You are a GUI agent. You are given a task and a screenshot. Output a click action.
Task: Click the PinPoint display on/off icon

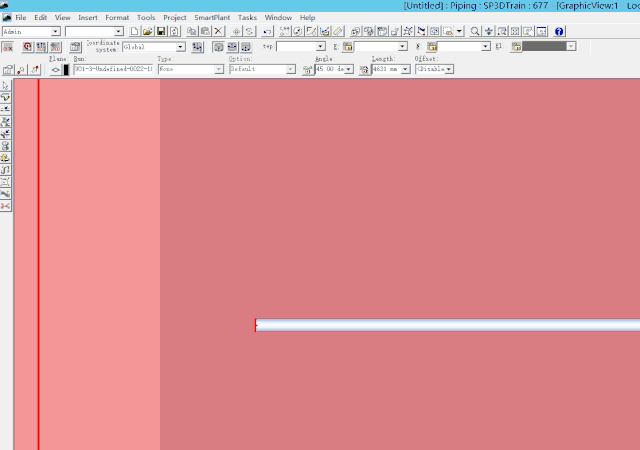[8, 47]
